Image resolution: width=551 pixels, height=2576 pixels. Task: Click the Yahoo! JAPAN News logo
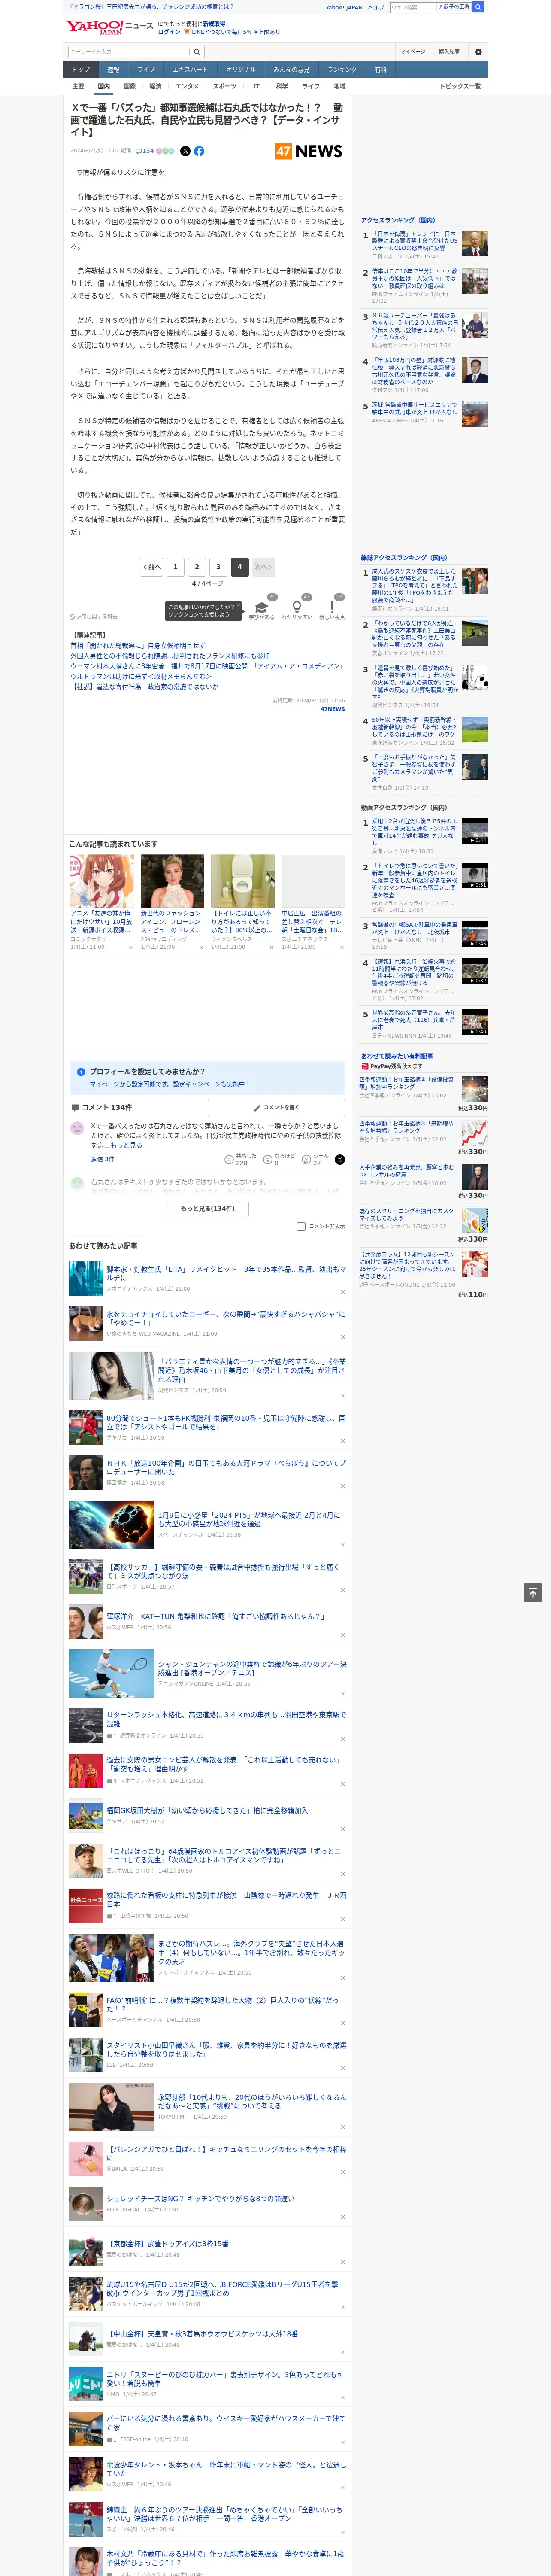point(109,27)
